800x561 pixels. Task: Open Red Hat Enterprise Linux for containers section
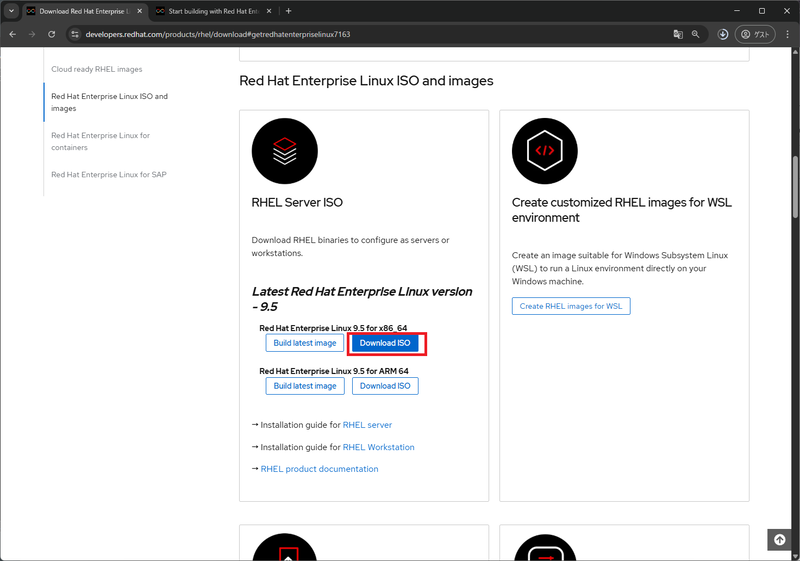click(101, 141)
